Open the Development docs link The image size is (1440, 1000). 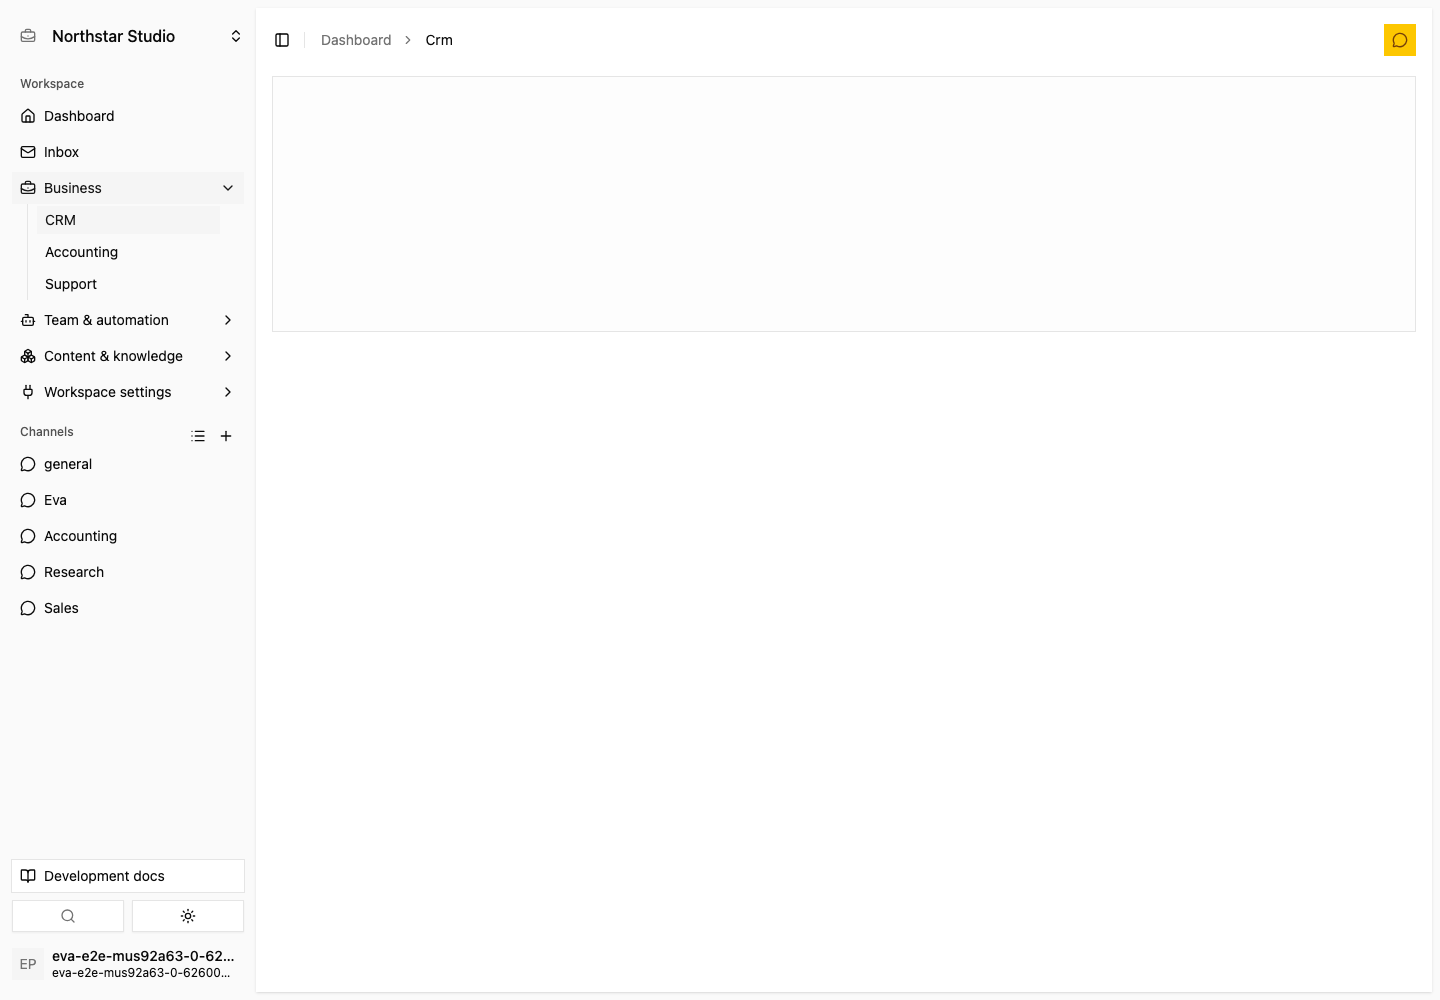pyautogui.click(x=128, y=876)
